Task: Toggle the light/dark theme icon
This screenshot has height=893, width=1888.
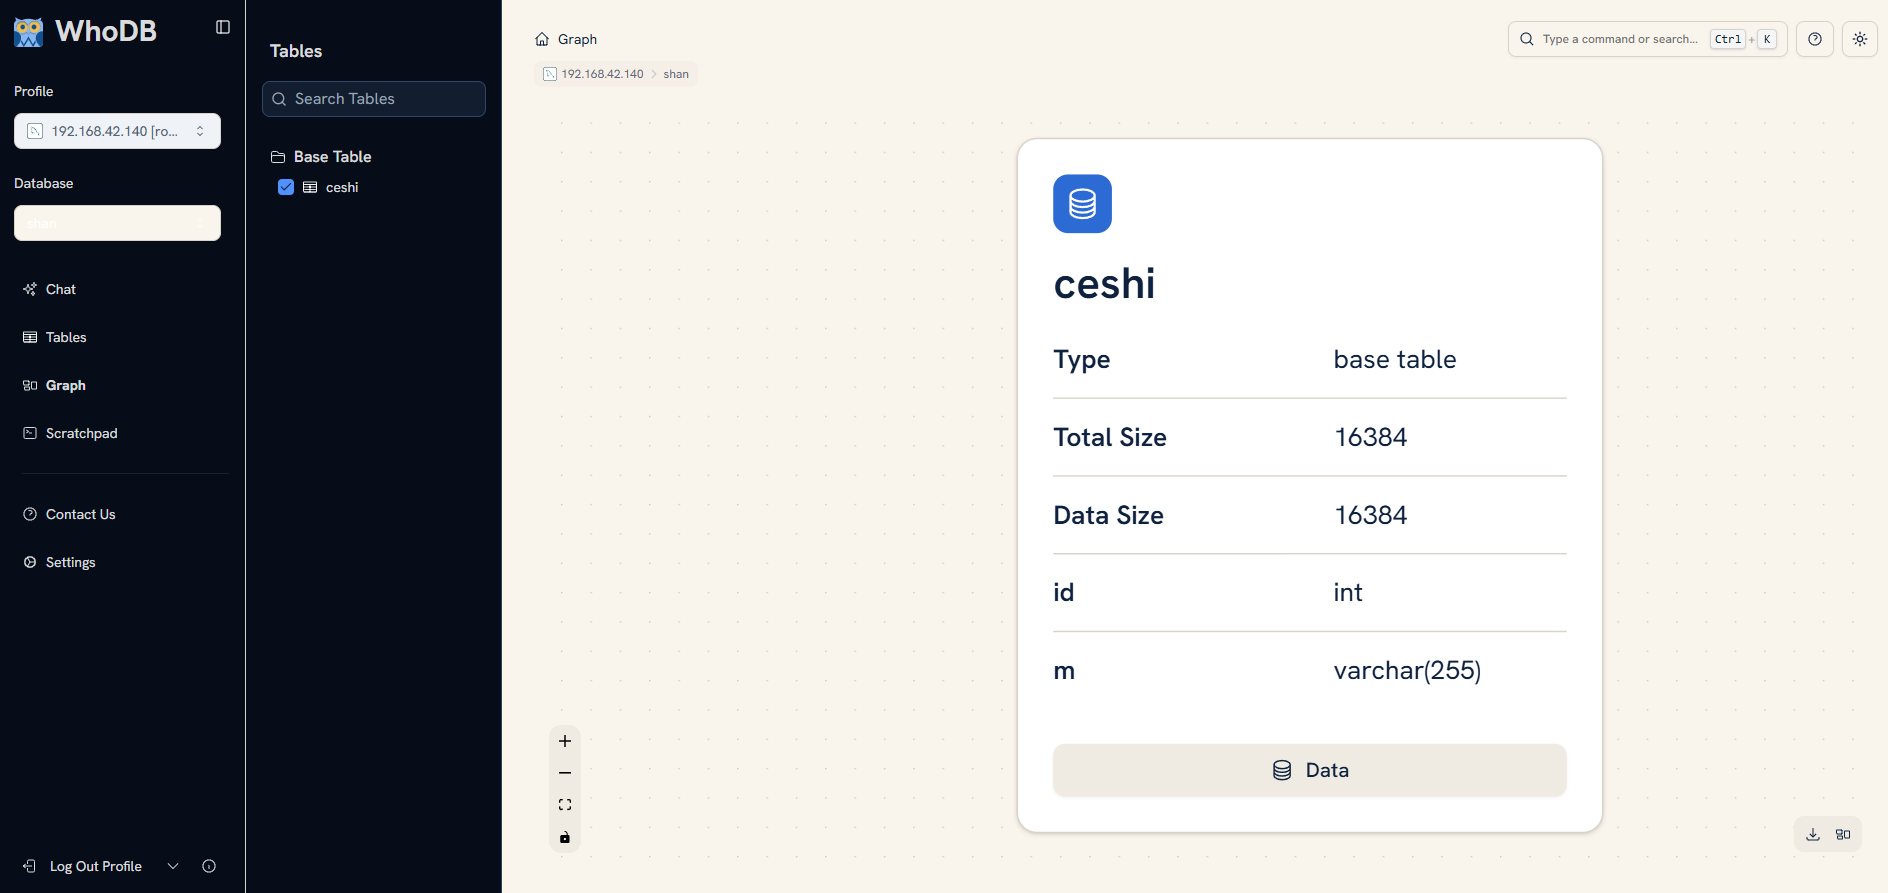Action: [1860, 39]
